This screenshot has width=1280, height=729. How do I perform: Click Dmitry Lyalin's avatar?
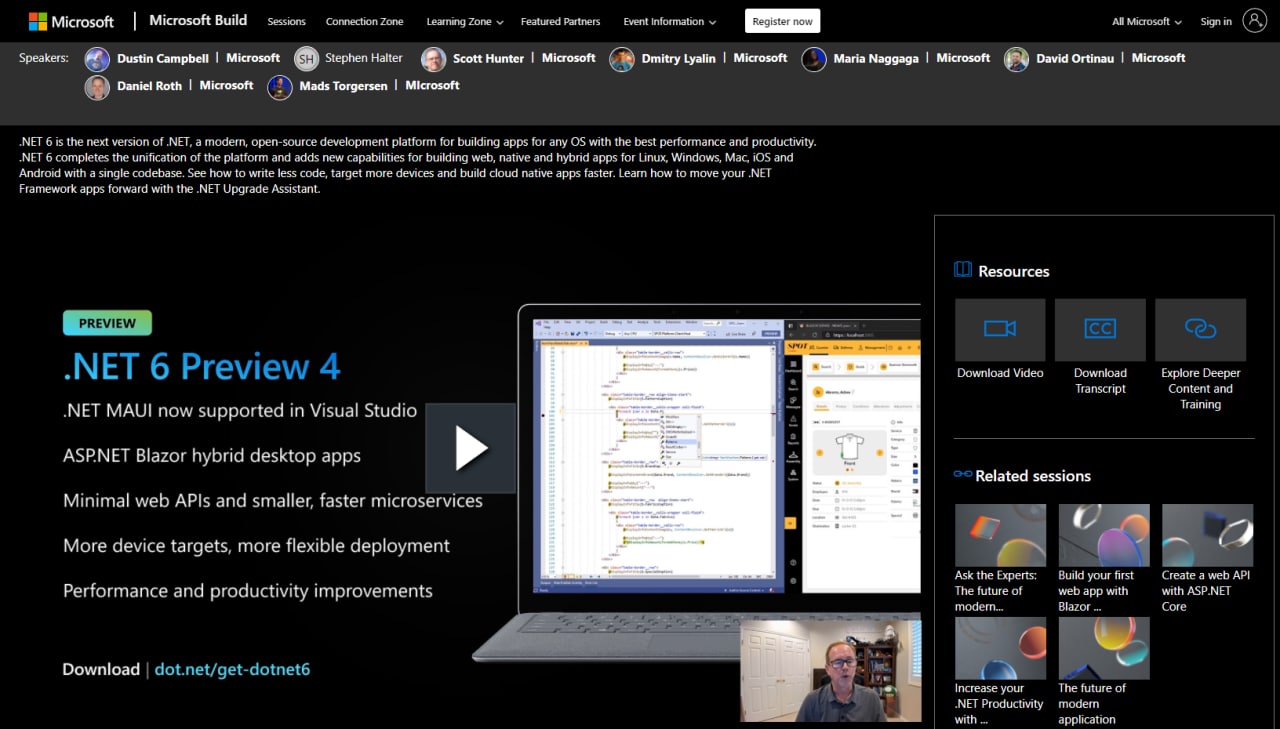click(622, 59)
